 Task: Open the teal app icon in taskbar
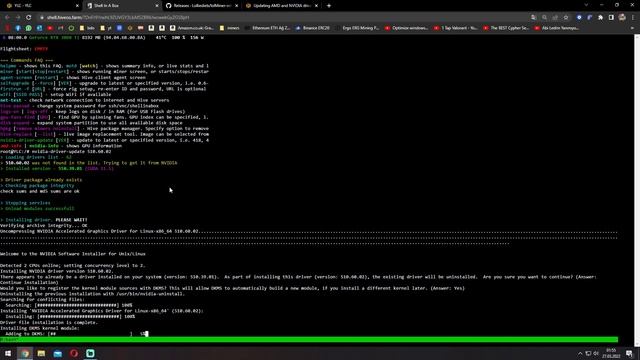point(90,353)
